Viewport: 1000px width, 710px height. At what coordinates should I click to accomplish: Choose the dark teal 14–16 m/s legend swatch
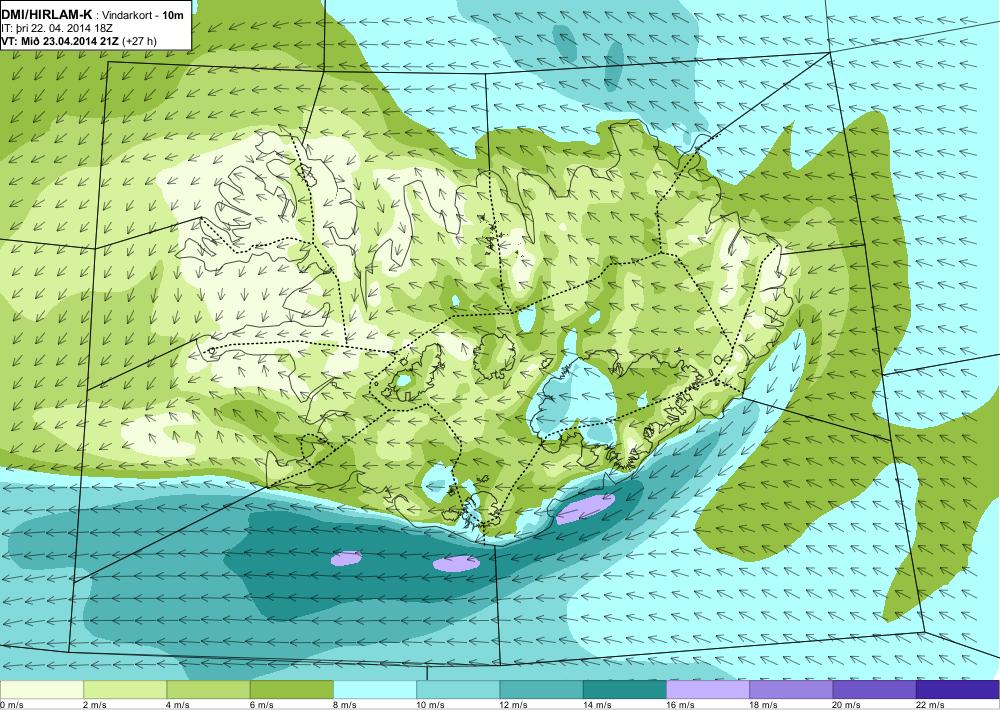pyautogui.click(x=624, y=689)
